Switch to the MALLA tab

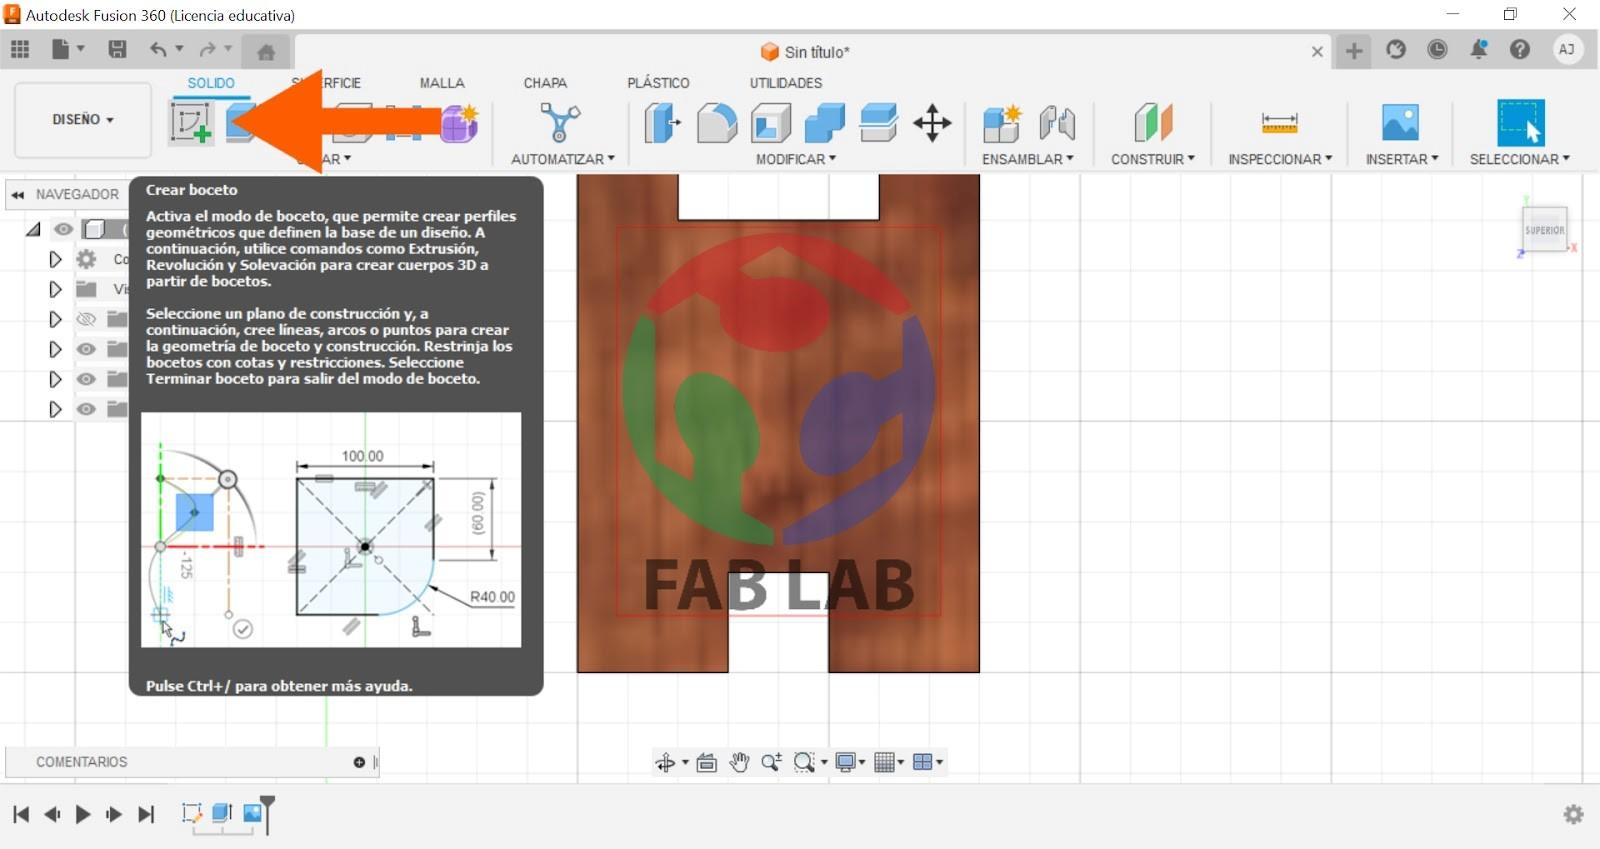(442, 83)
